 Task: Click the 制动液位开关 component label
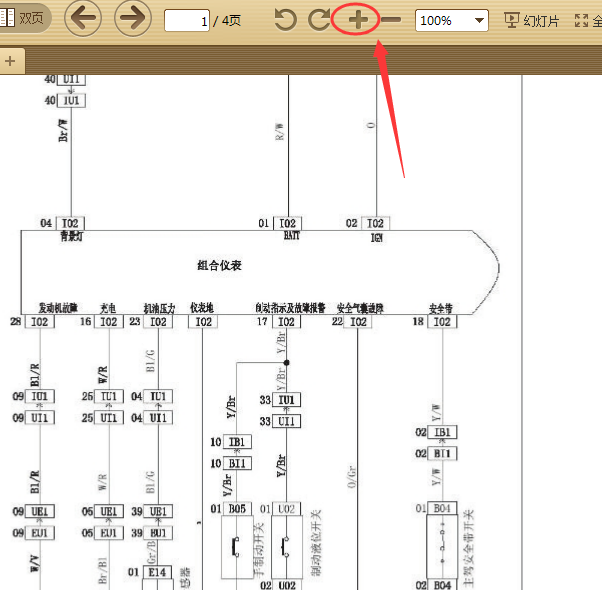316,543
